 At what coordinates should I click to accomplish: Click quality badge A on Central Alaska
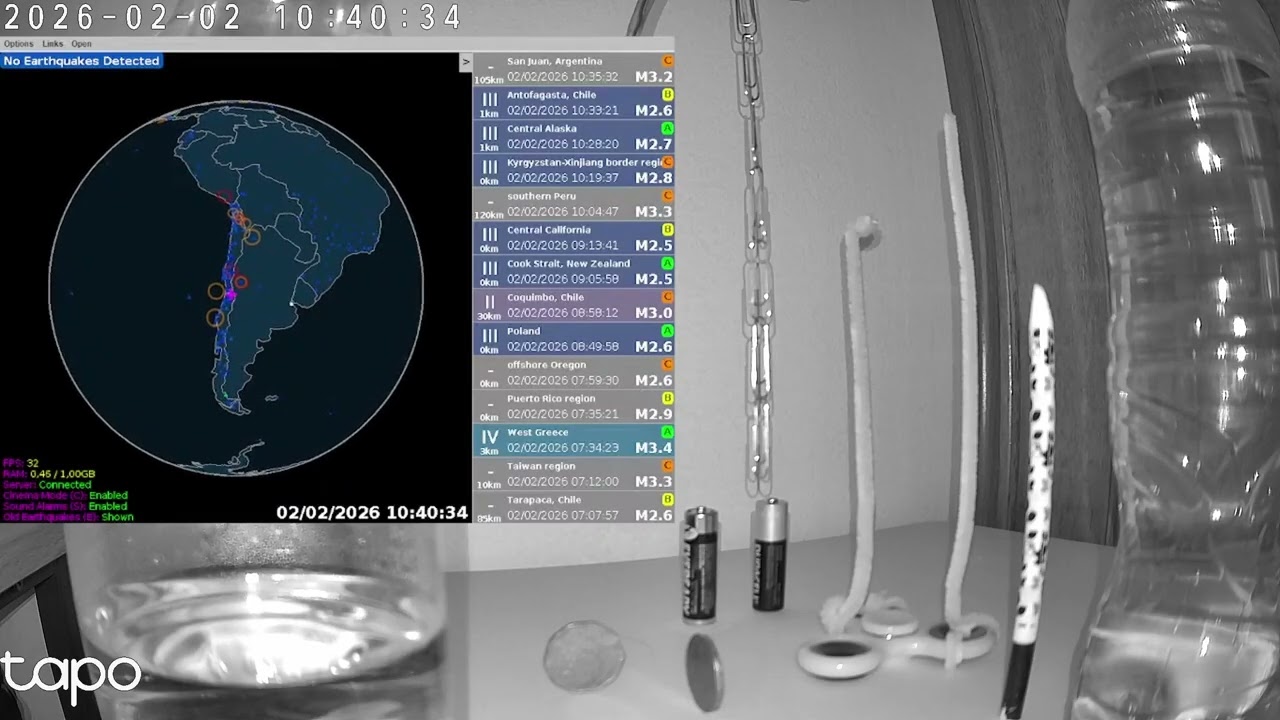[x=668, y=129]
